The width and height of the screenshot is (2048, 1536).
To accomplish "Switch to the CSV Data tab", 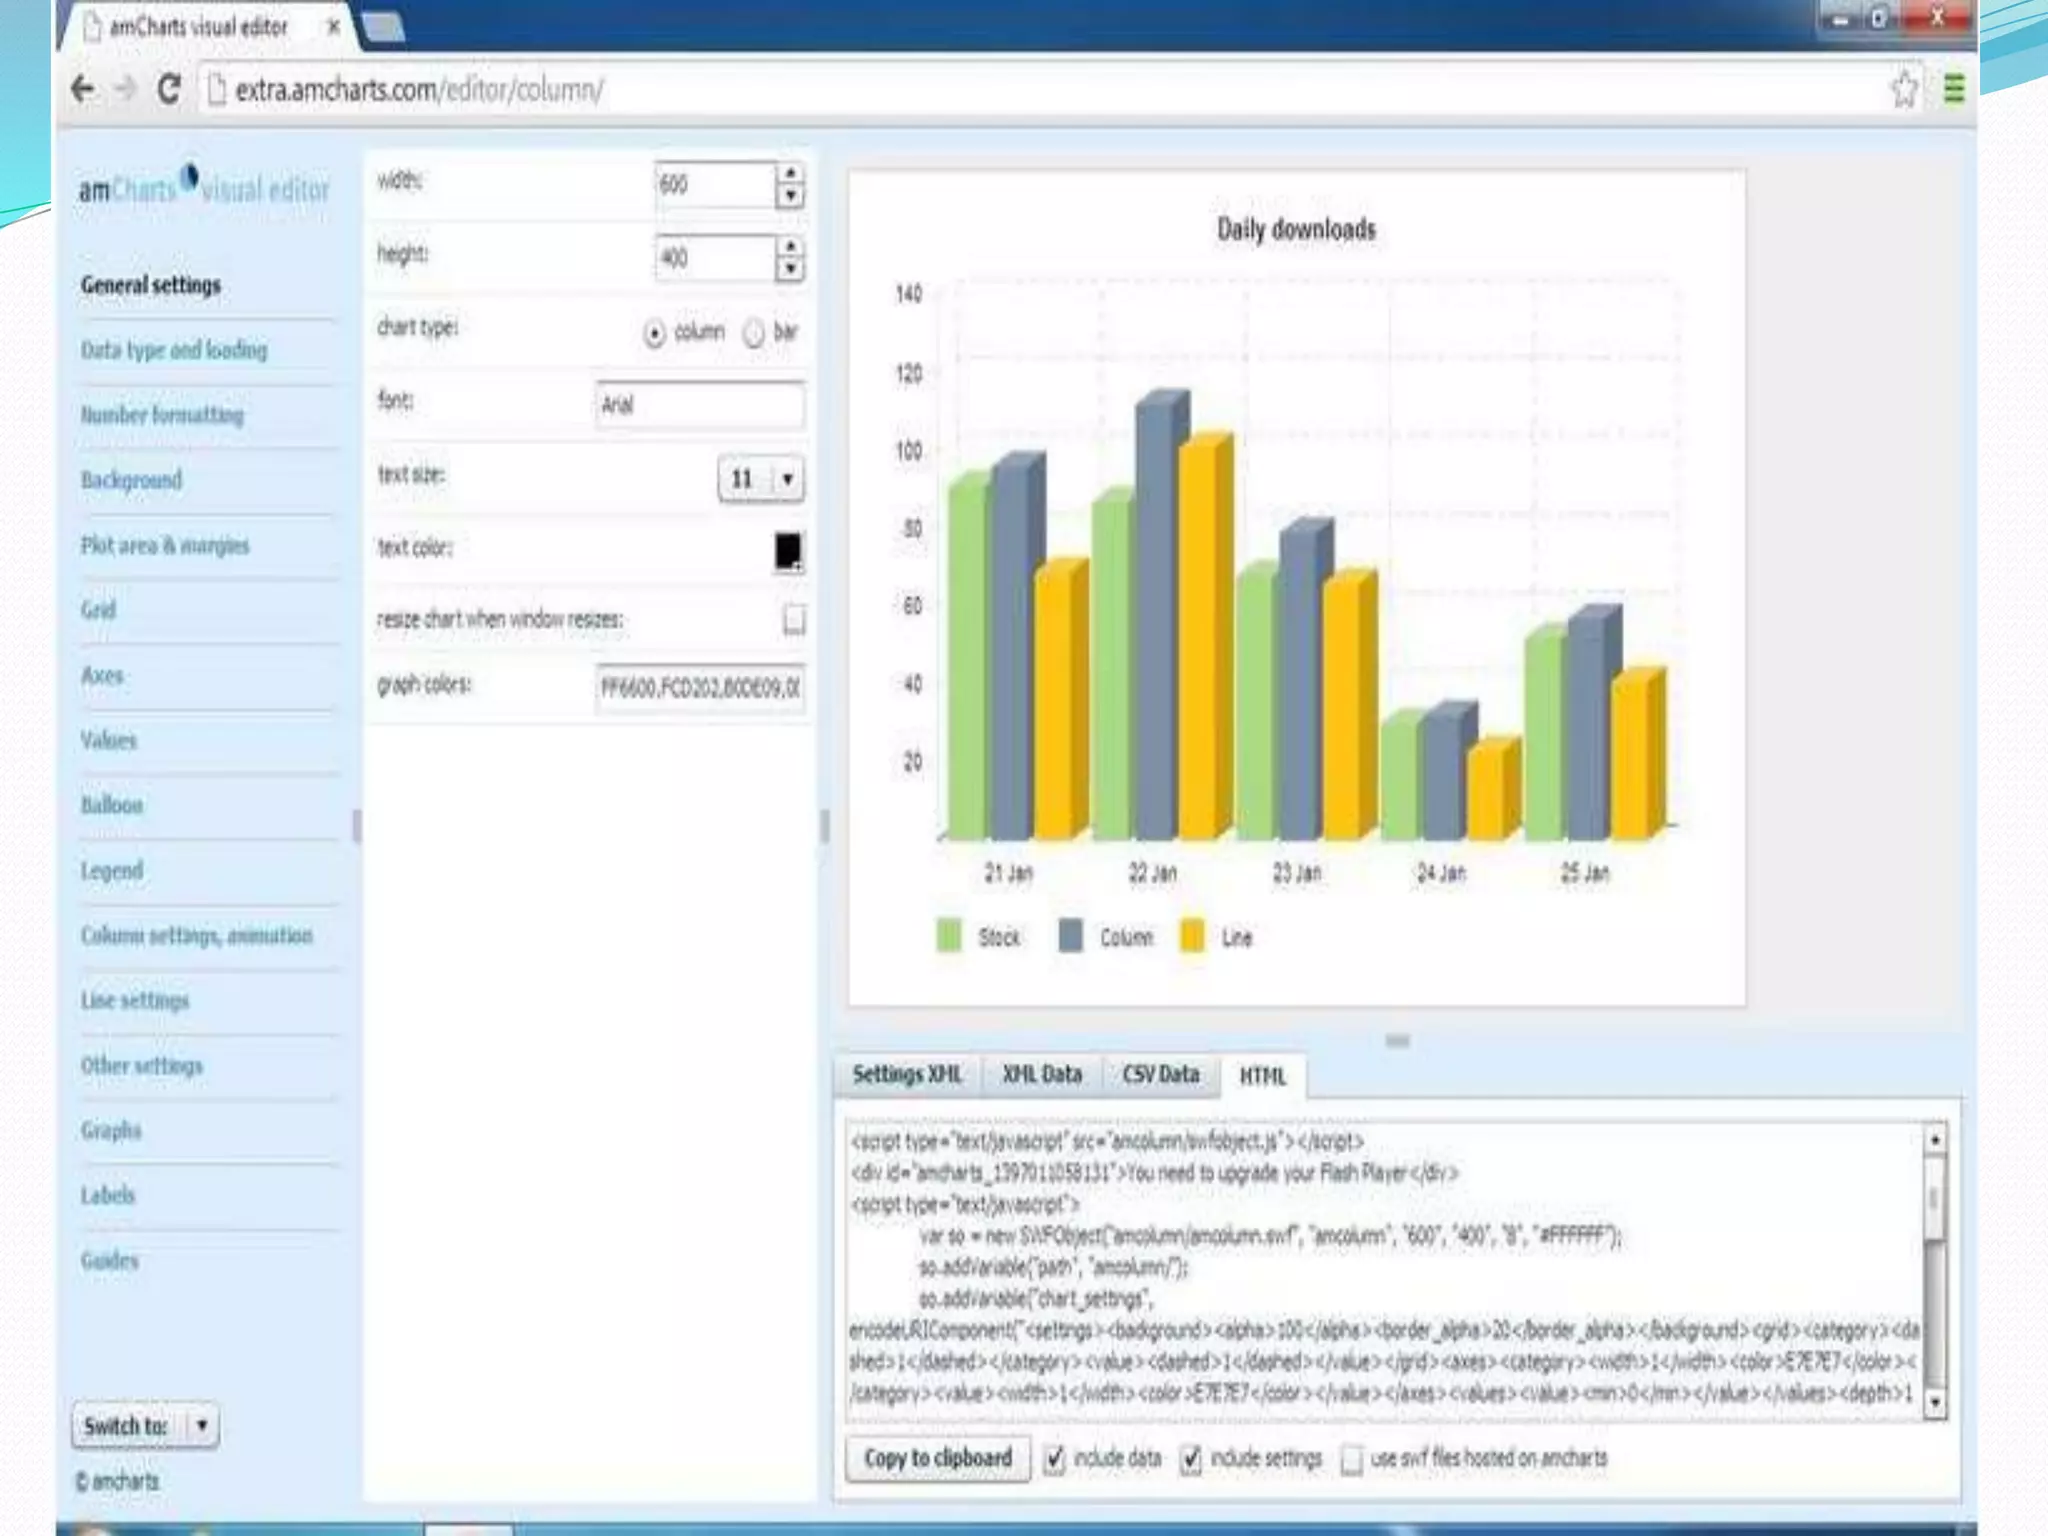I will pos(1160,1075).
